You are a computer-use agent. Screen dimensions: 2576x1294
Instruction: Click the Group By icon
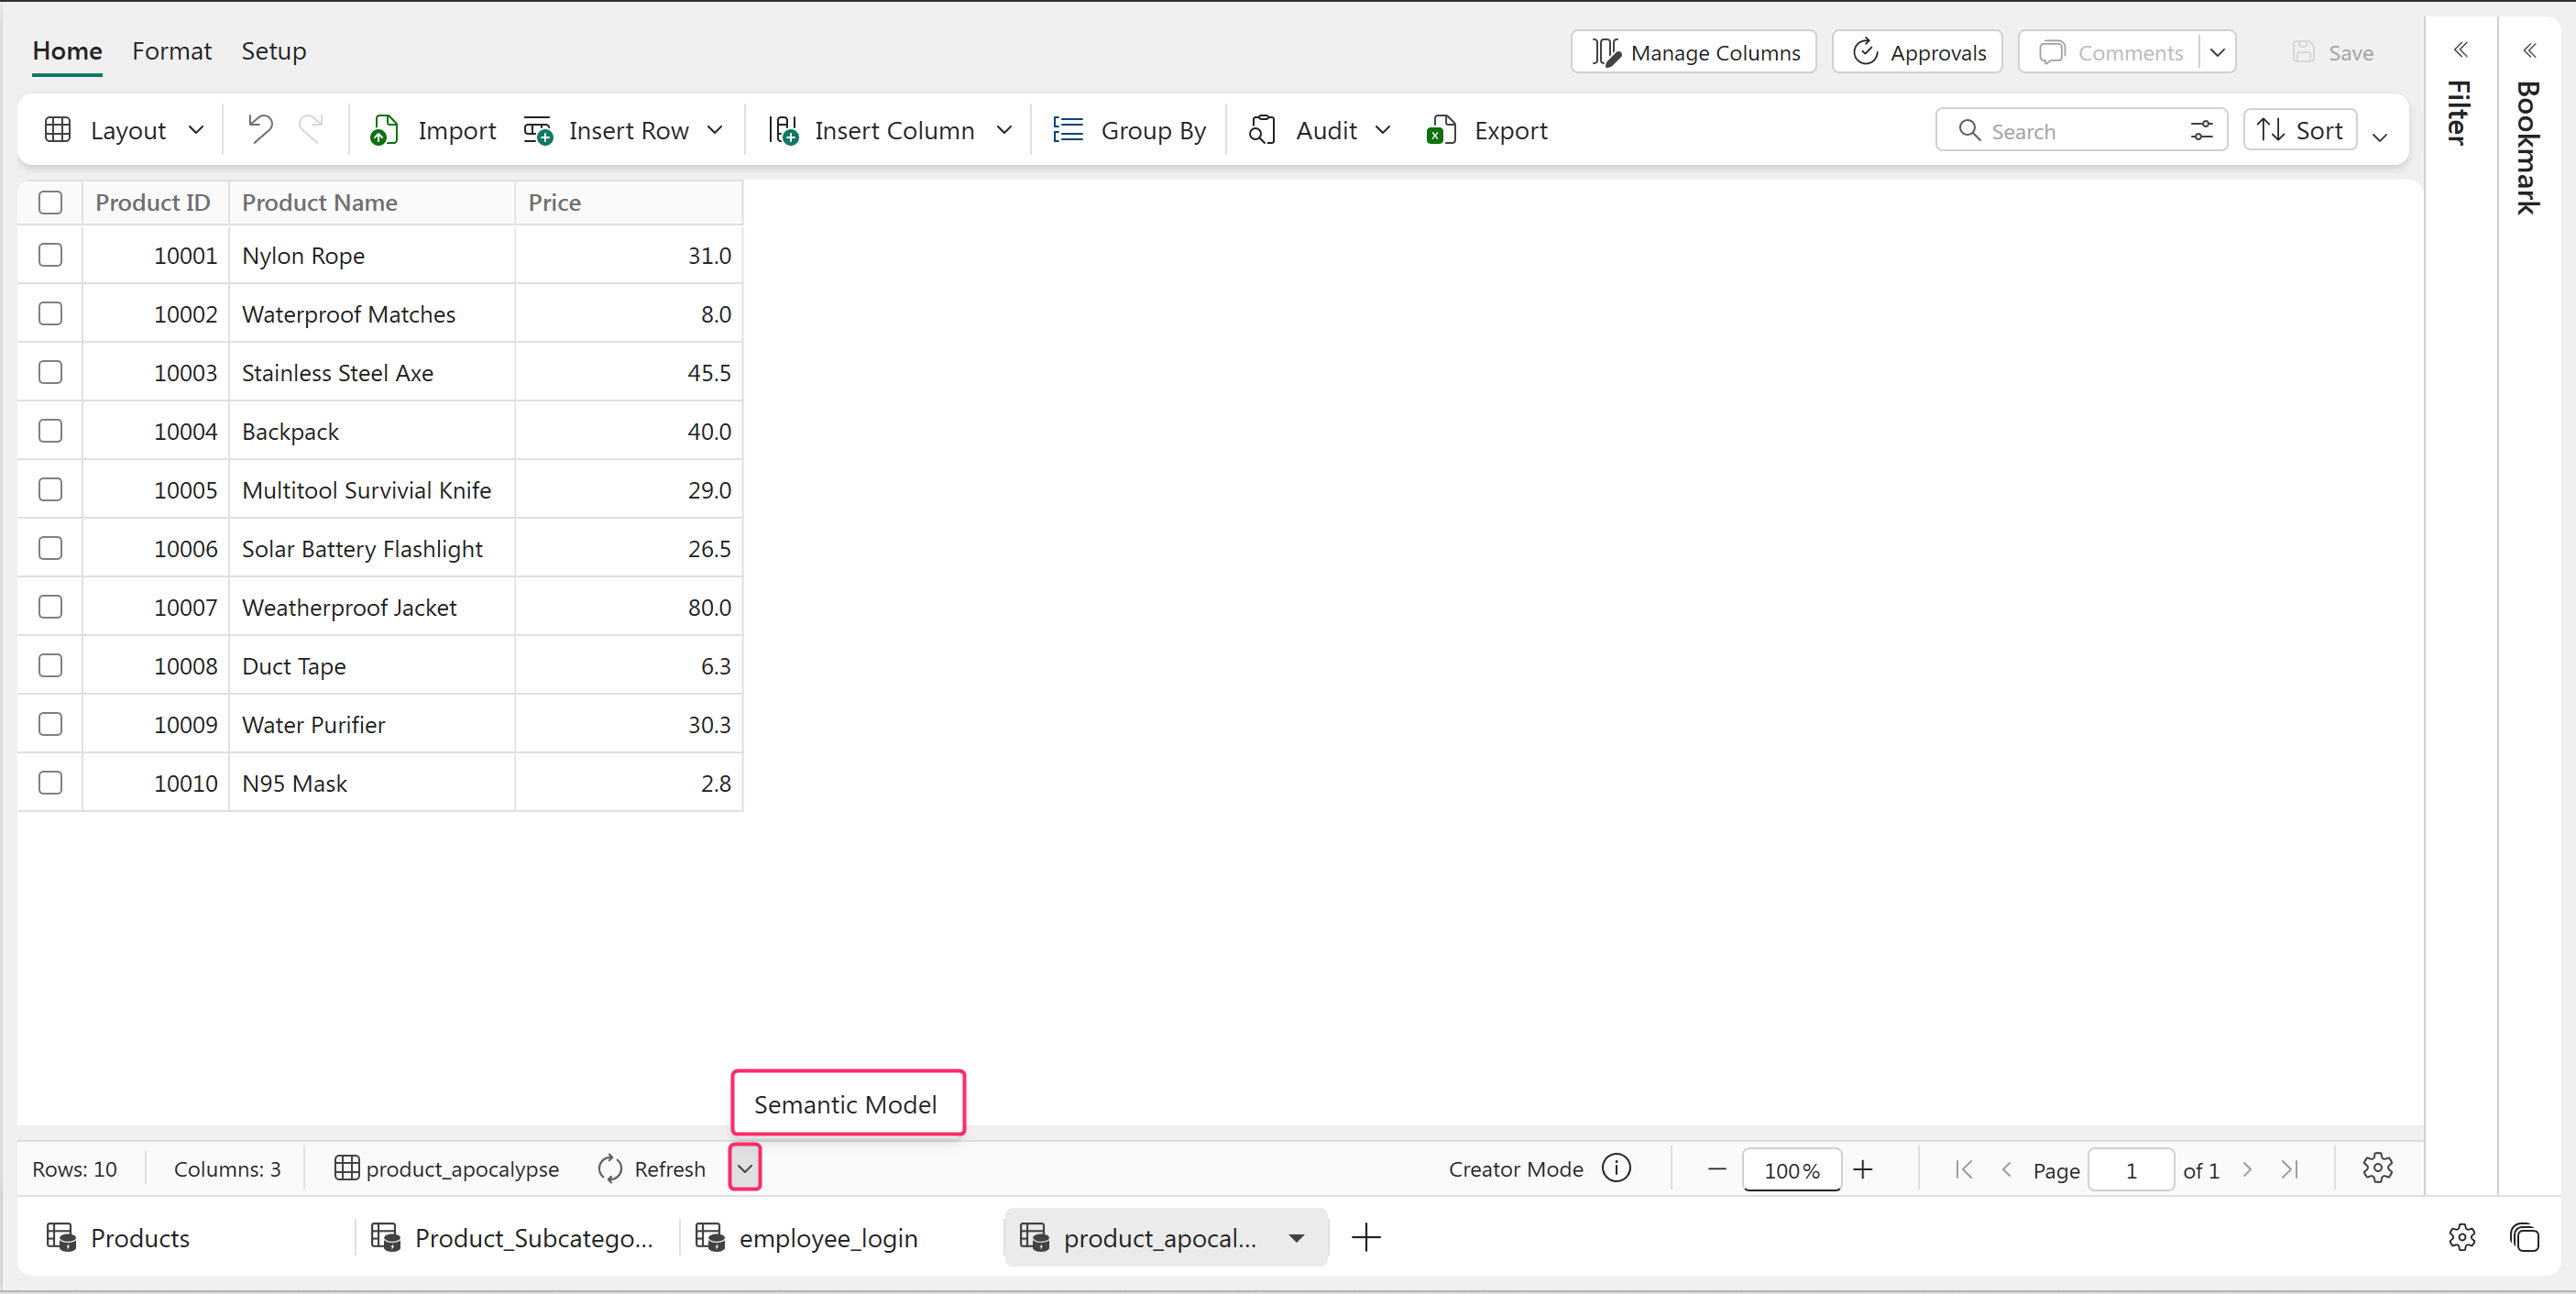pyautogui.click(x=1068, y=130)
